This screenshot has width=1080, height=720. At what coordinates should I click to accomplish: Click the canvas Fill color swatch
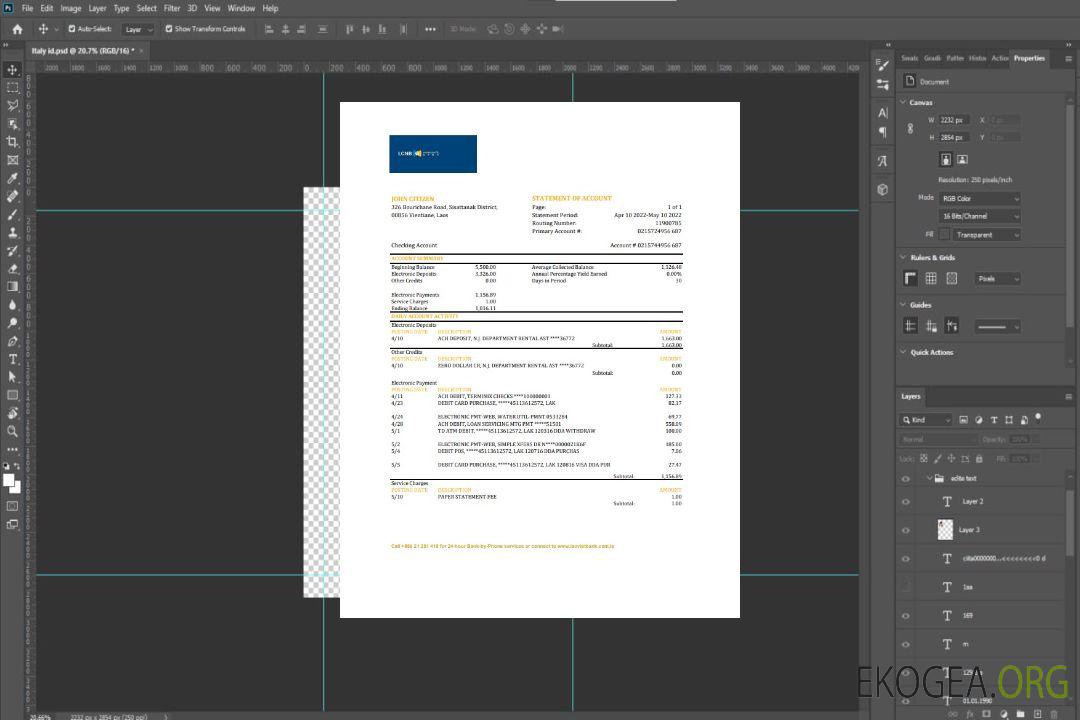[944, 235]
